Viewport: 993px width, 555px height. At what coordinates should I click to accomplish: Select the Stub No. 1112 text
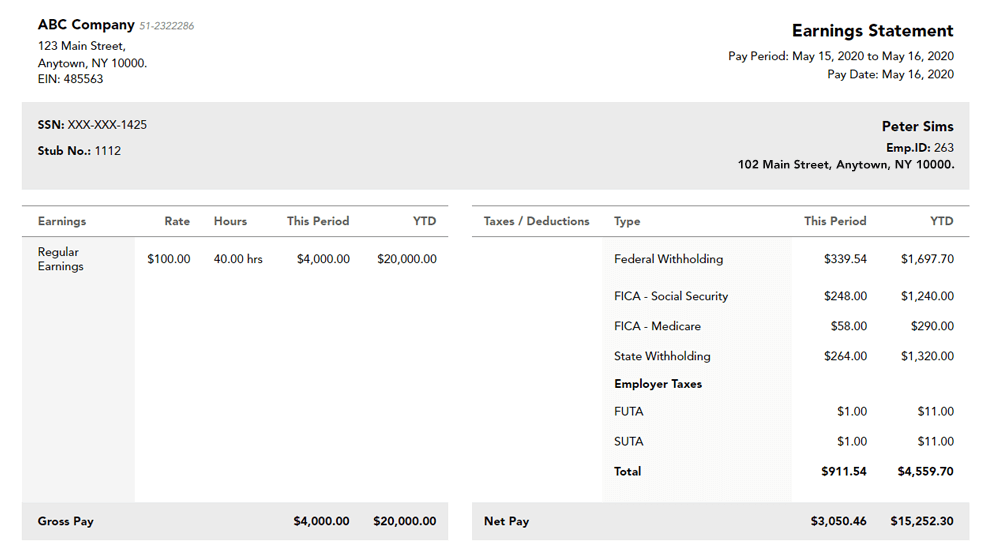[79, 151]
